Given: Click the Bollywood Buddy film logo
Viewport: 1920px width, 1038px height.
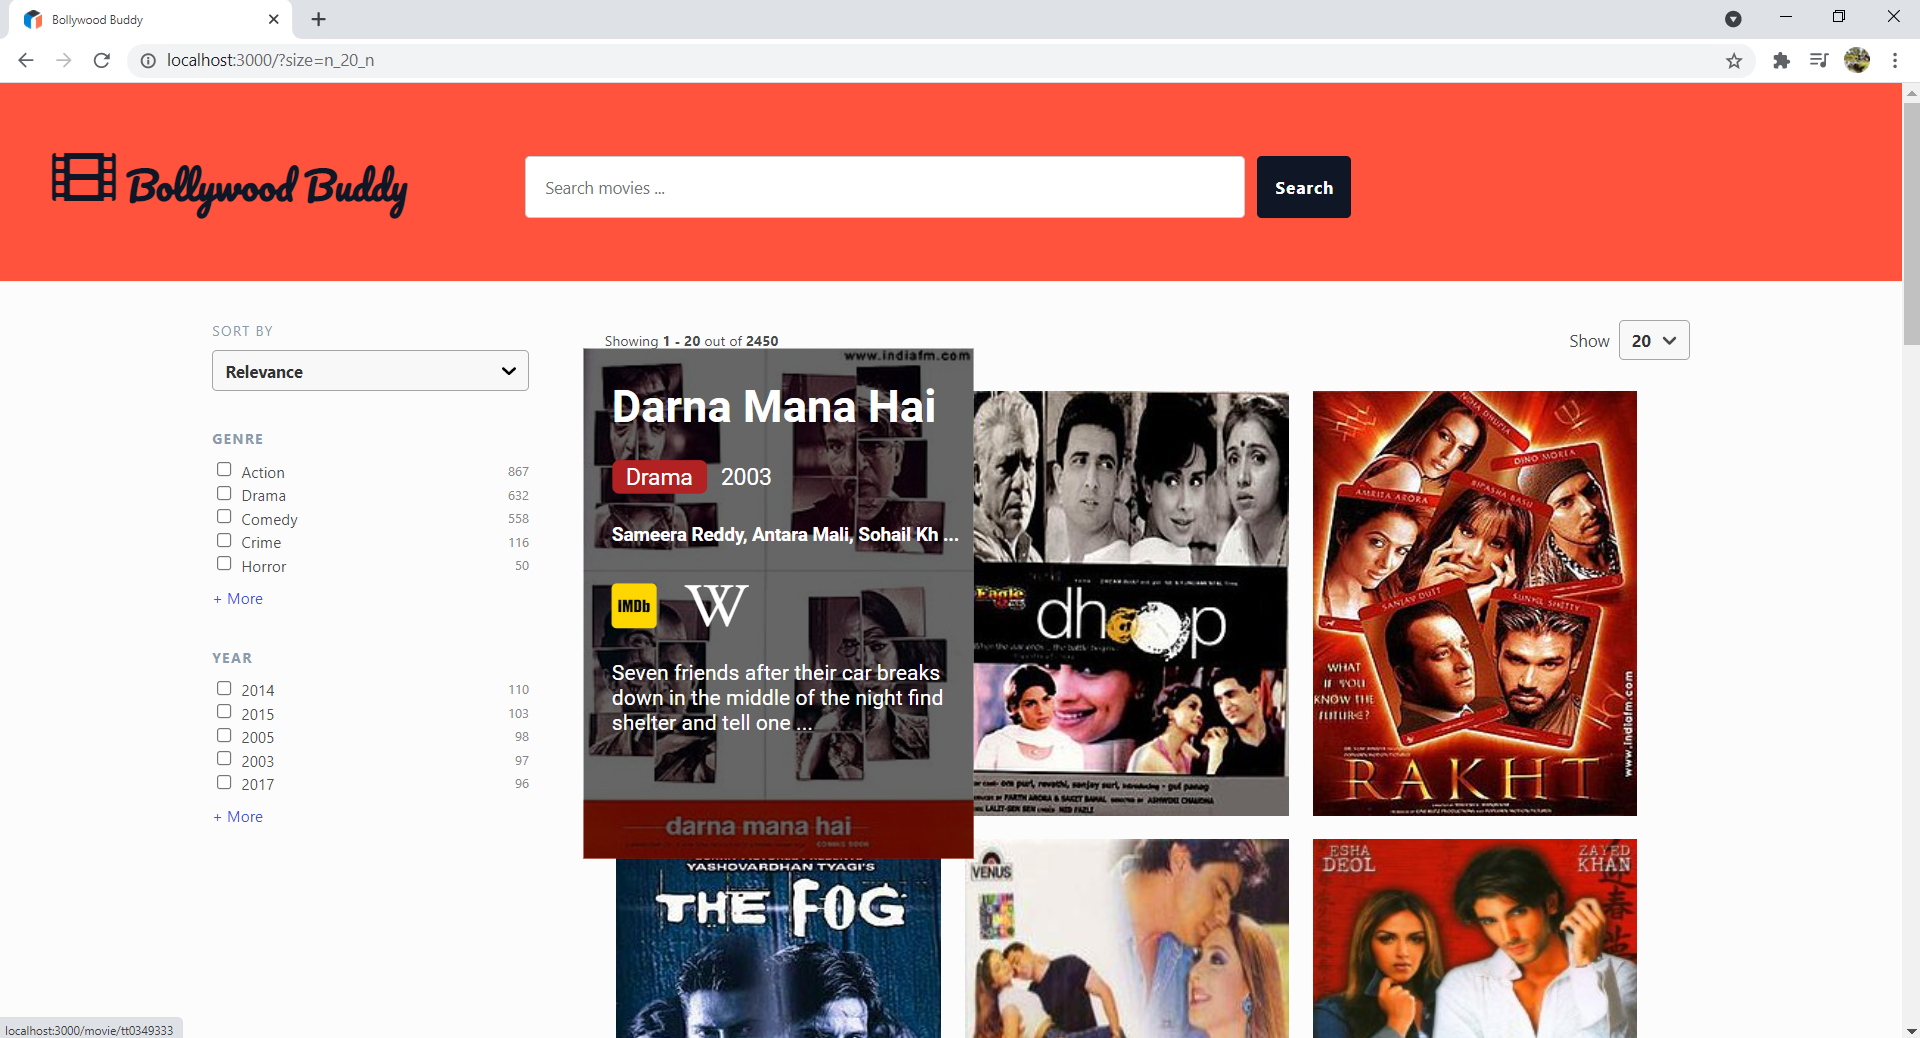Looking at the screenshot, I should pyautogui.click(x=229, y=184).
